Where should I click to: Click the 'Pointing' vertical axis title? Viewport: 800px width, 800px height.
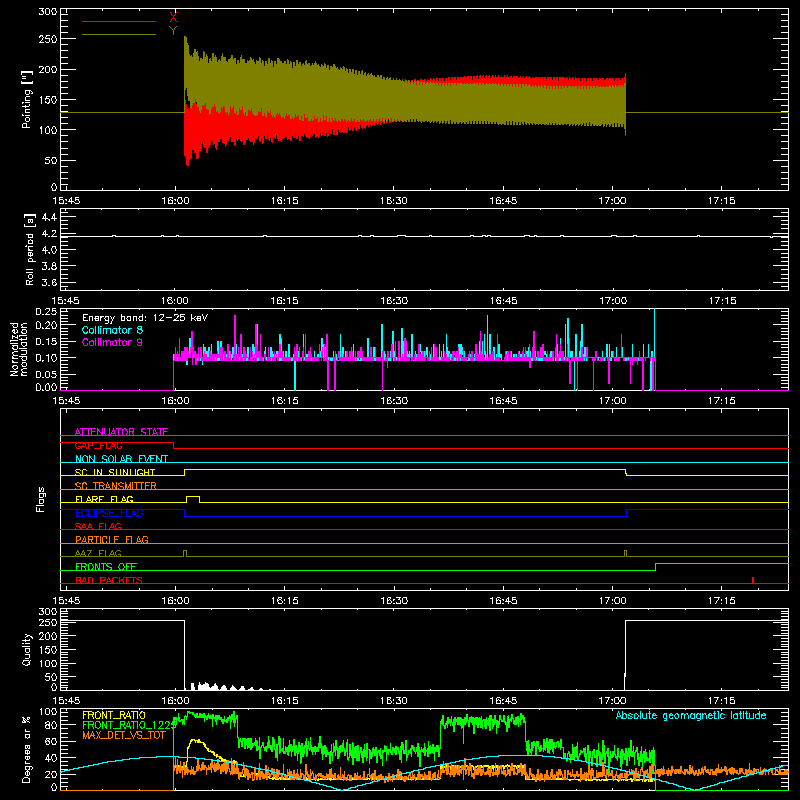[27, 99]
